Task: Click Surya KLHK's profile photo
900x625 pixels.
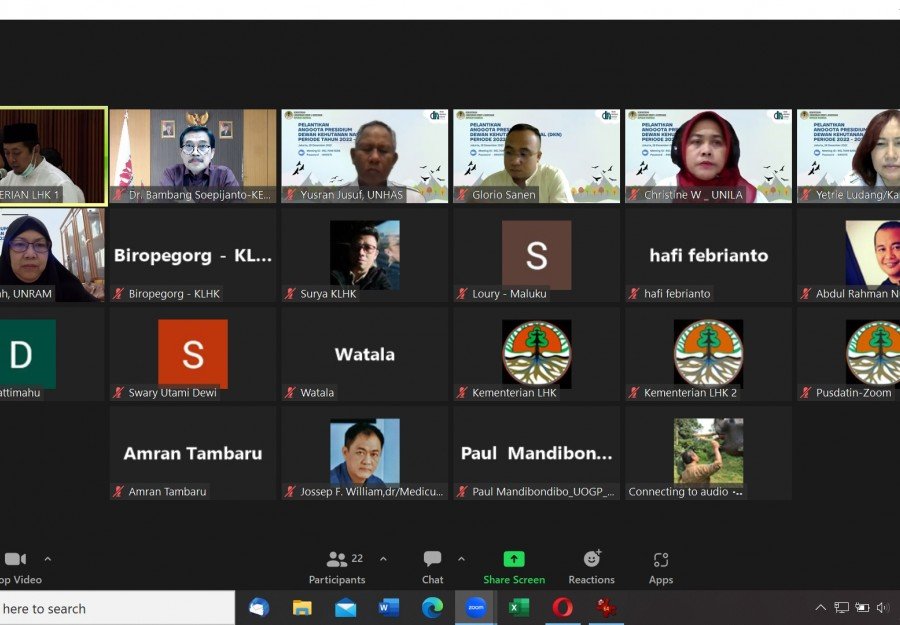Action: tap(364, 255)
